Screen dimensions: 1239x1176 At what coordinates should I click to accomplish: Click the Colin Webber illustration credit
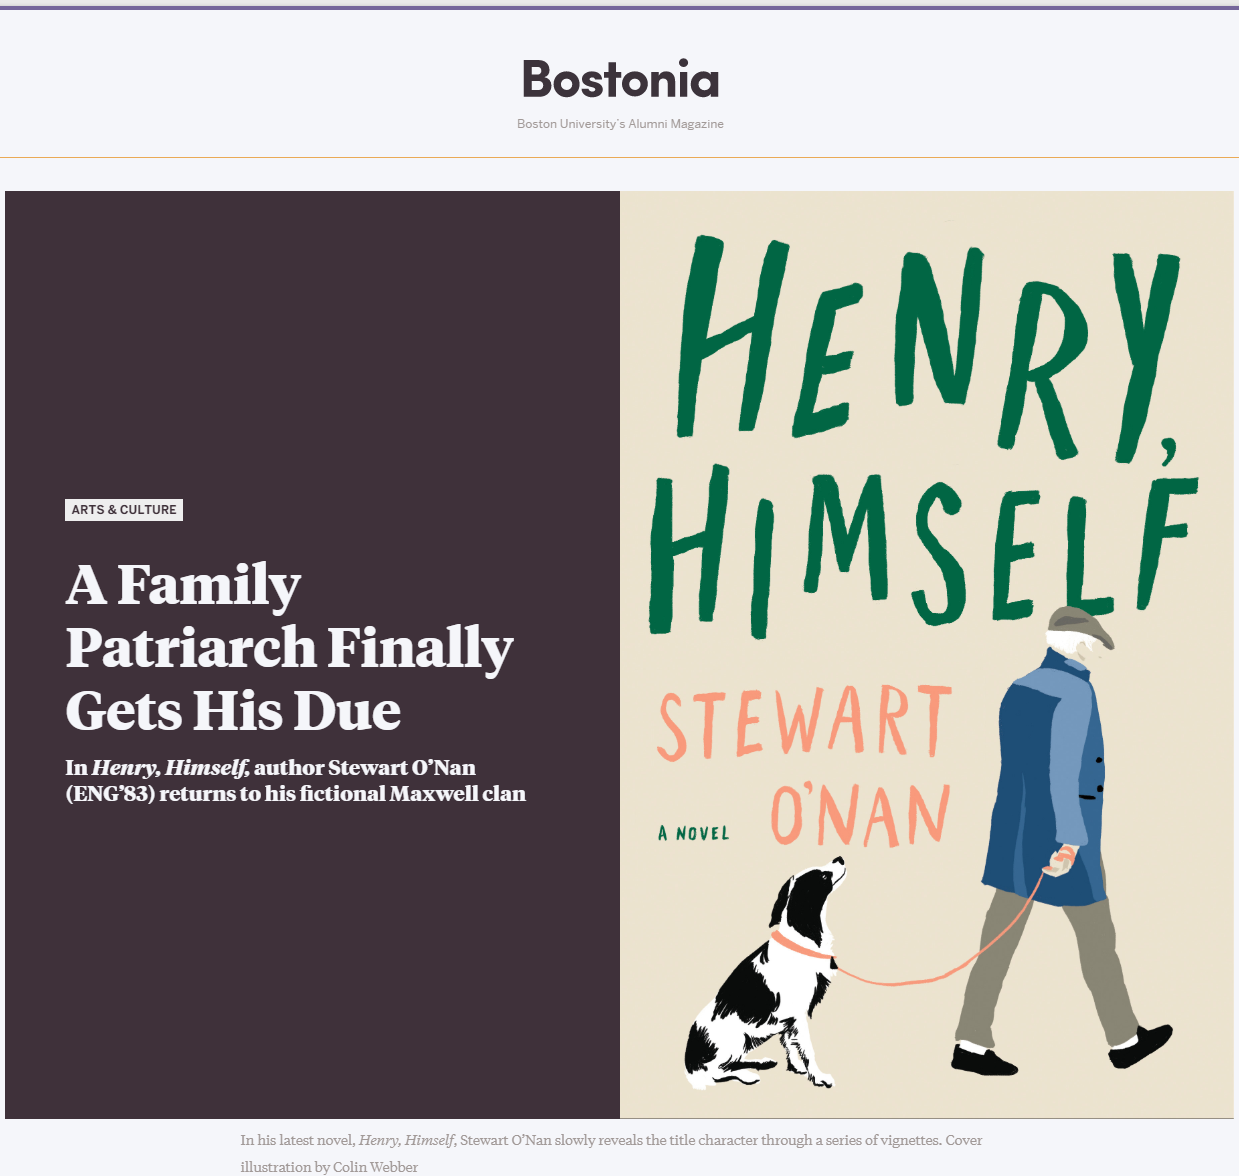(375, 1167)
